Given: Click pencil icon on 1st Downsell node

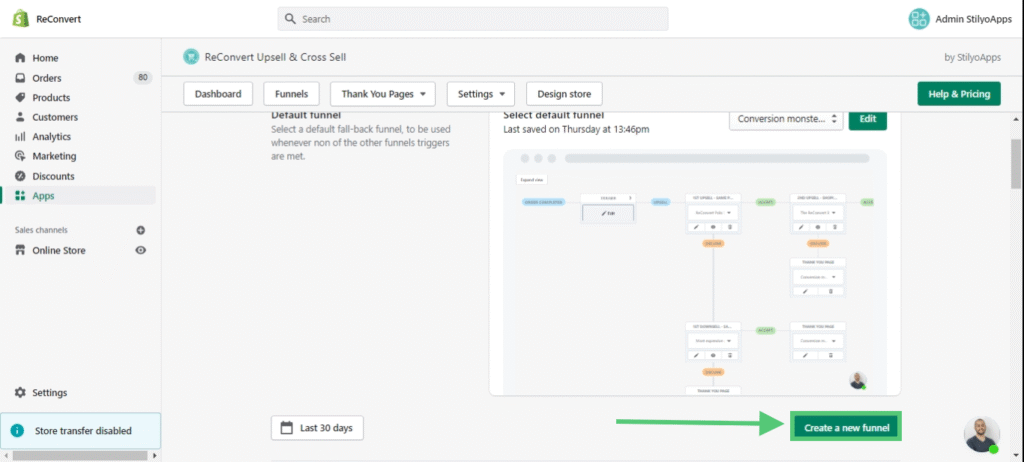Looking at the screenshot, I should 696,355.
